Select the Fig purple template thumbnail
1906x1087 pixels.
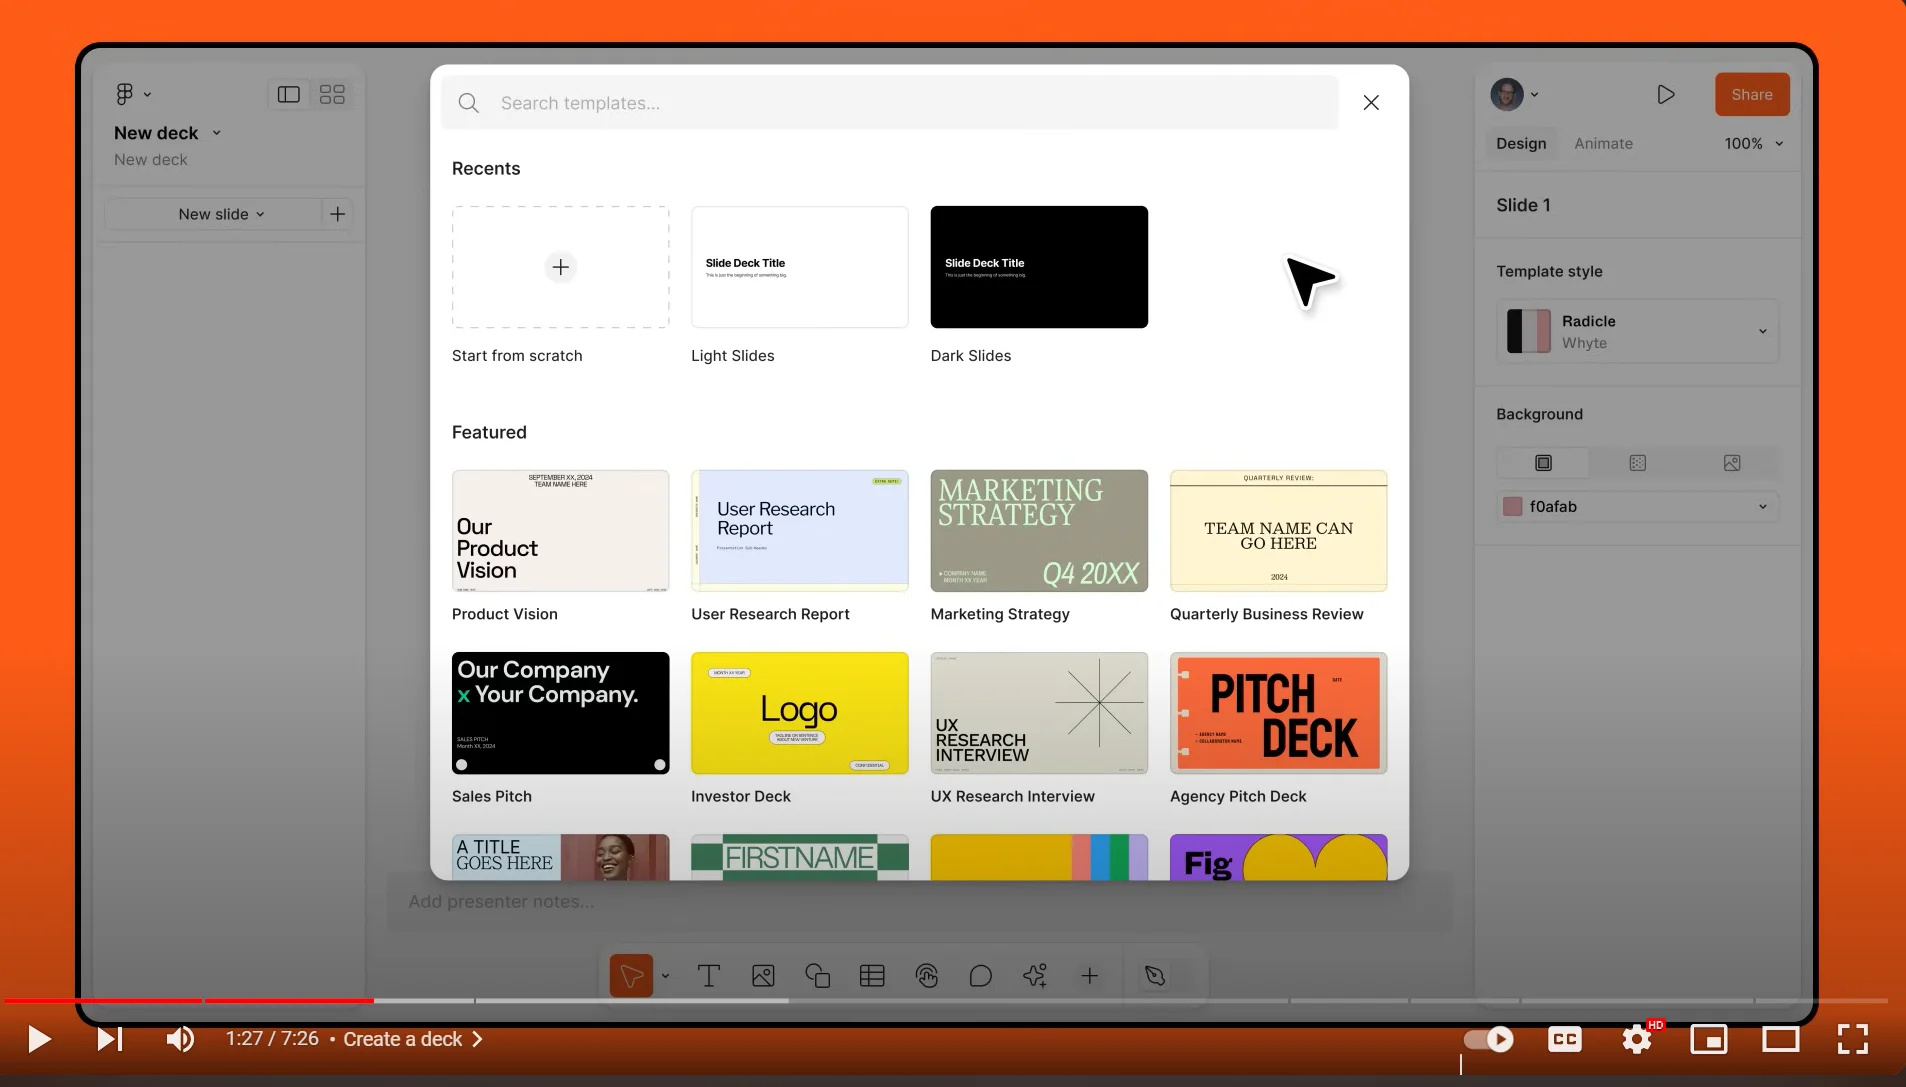tap(1279, 857)
